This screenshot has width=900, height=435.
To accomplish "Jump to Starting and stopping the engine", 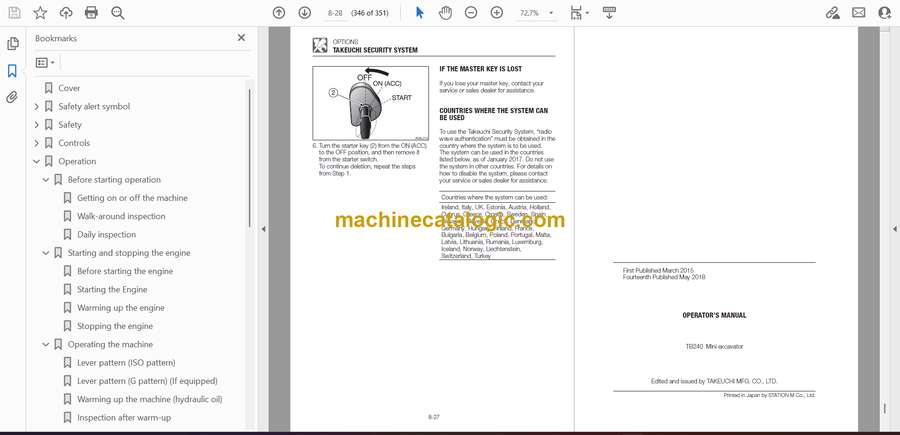I will tap(129, 253).
